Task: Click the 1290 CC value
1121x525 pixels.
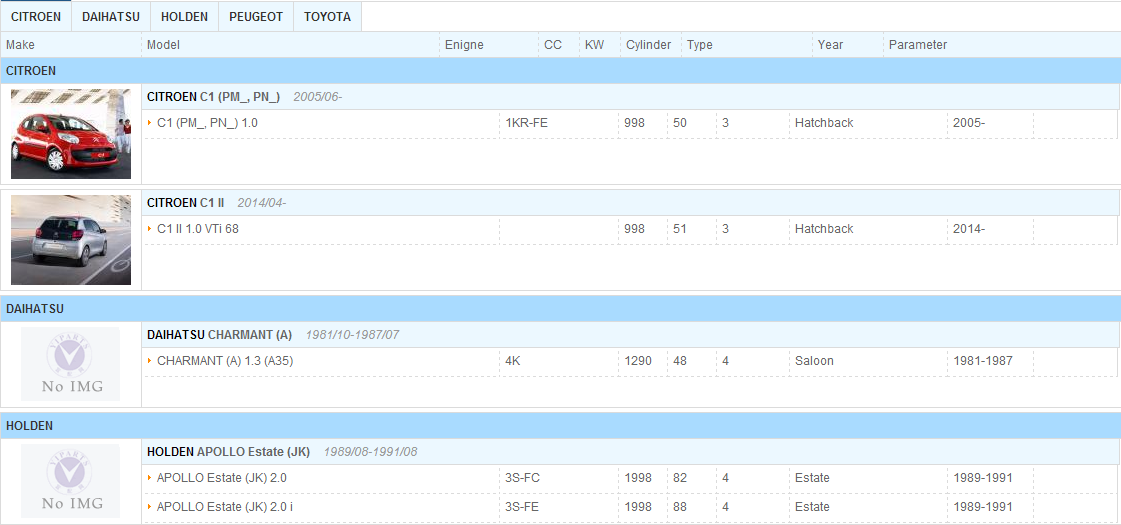Action: (x=638, y=360)
